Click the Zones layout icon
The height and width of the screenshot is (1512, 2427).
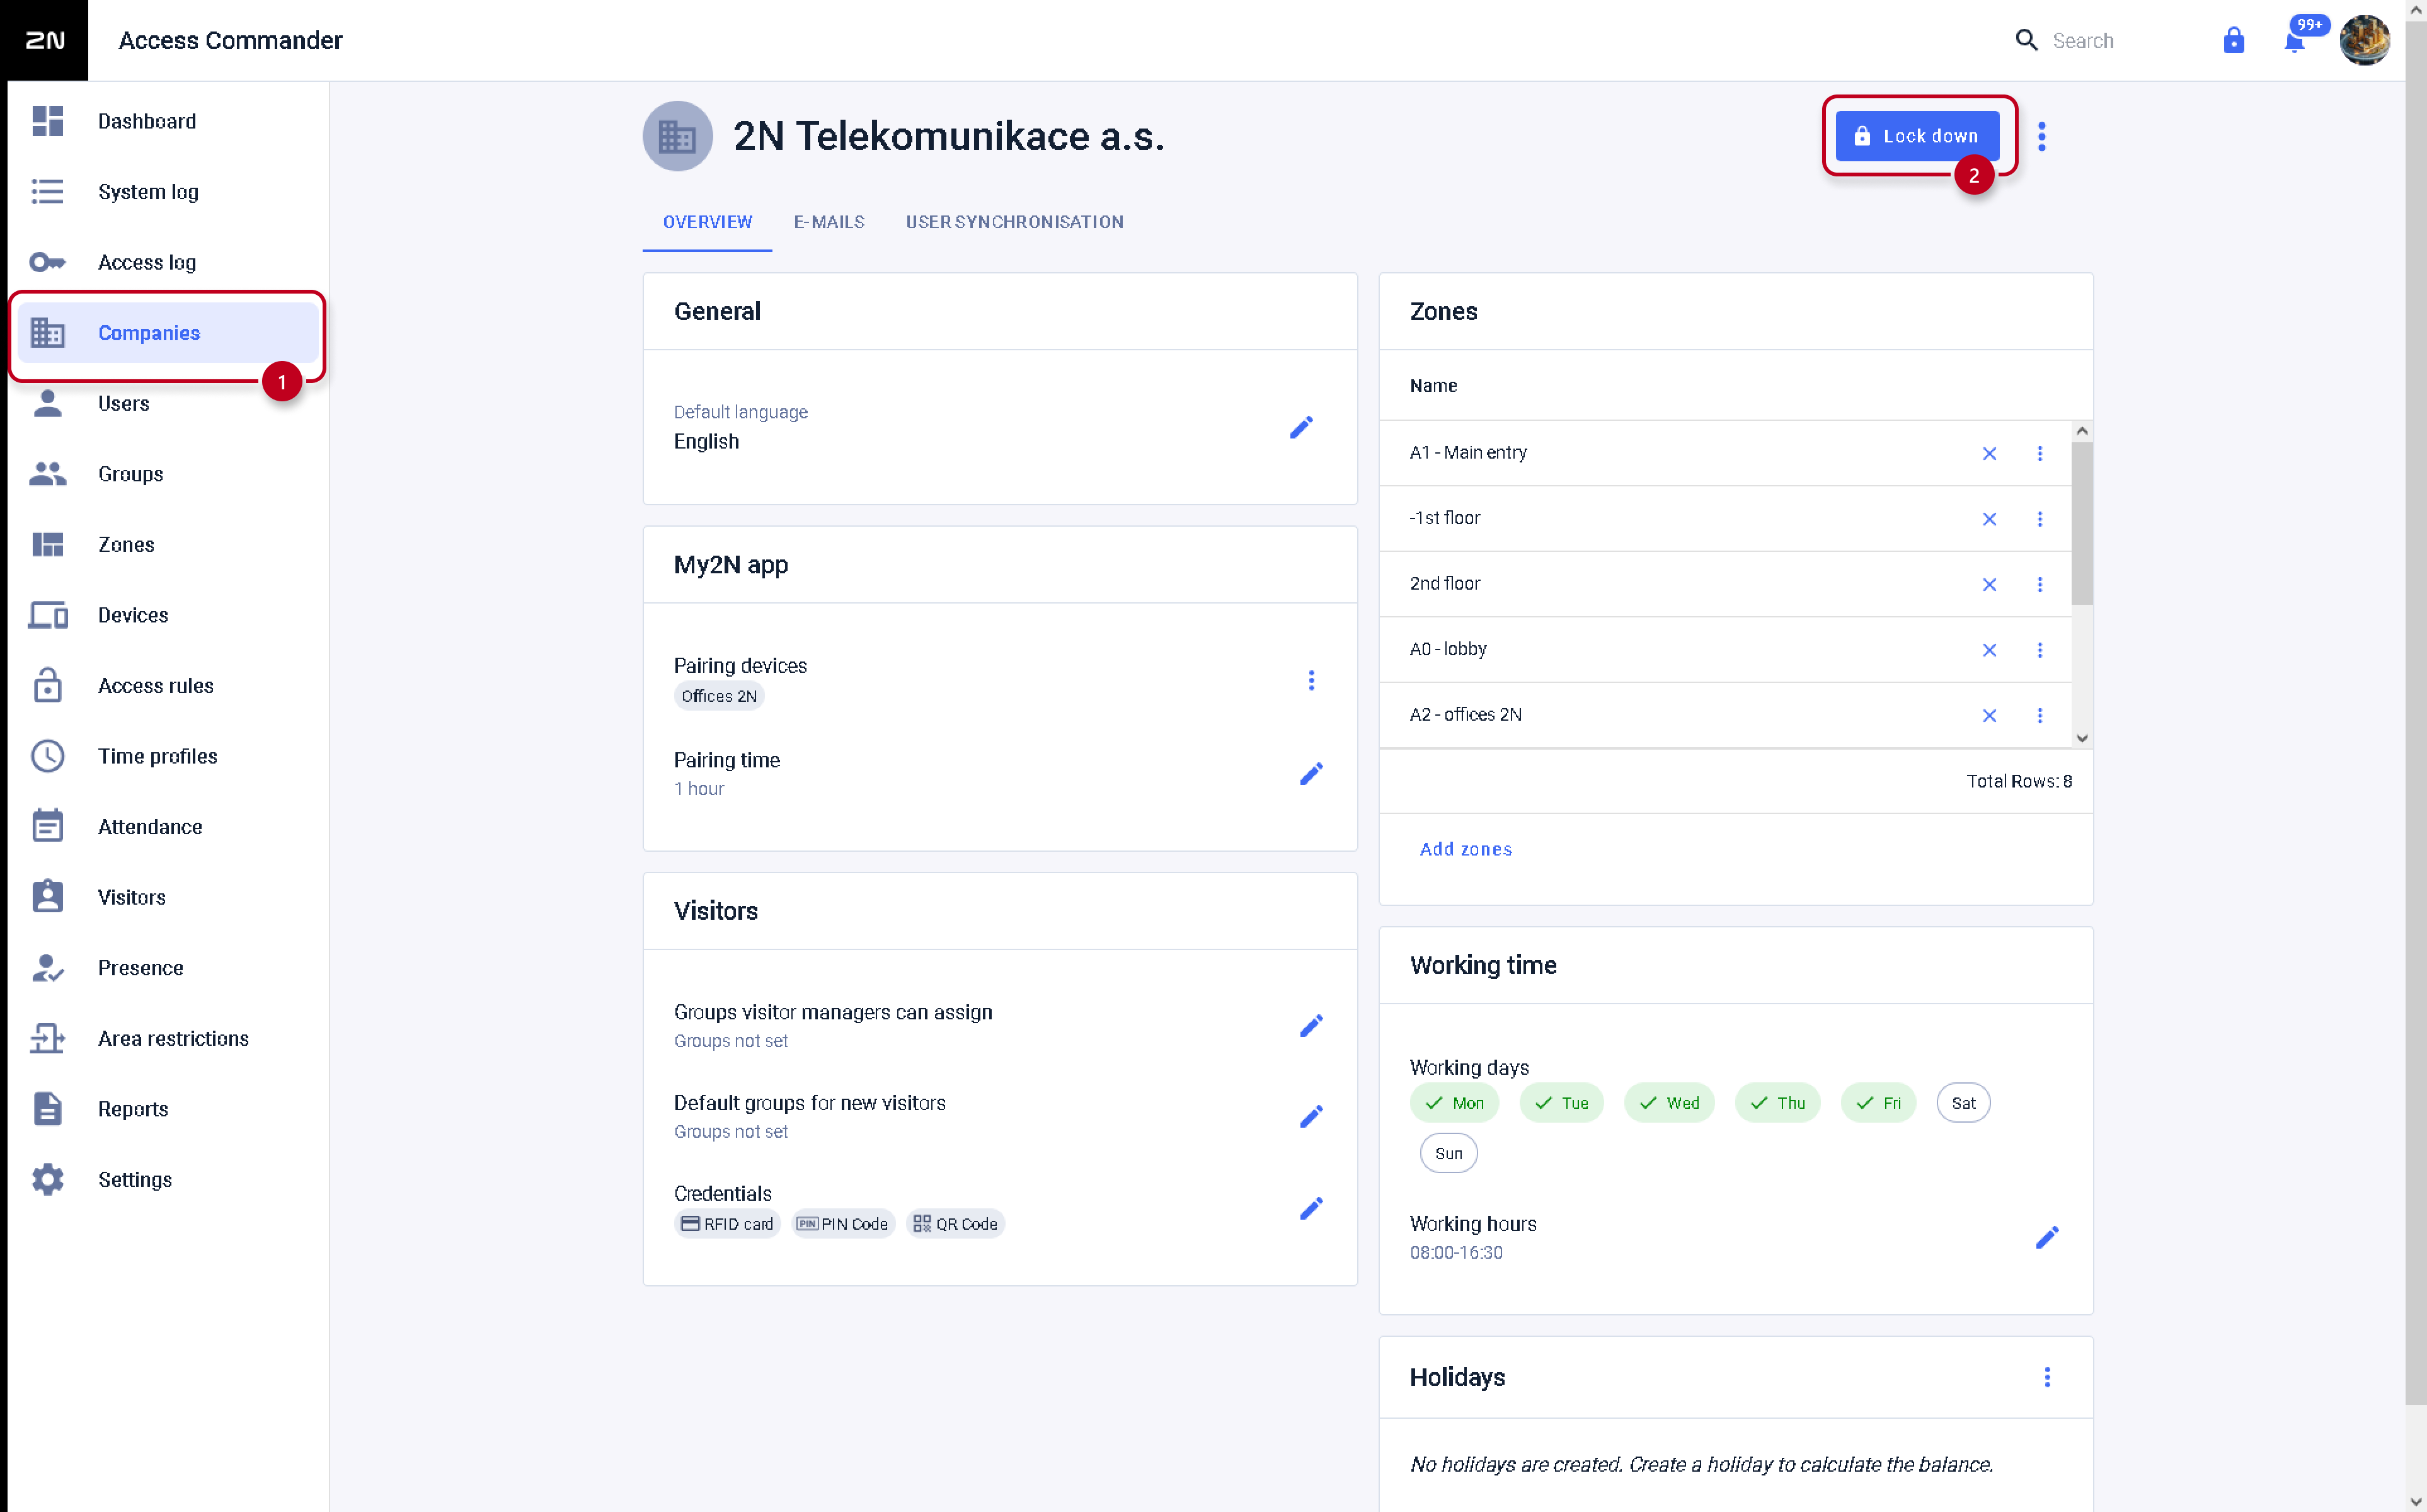point(47,544)
